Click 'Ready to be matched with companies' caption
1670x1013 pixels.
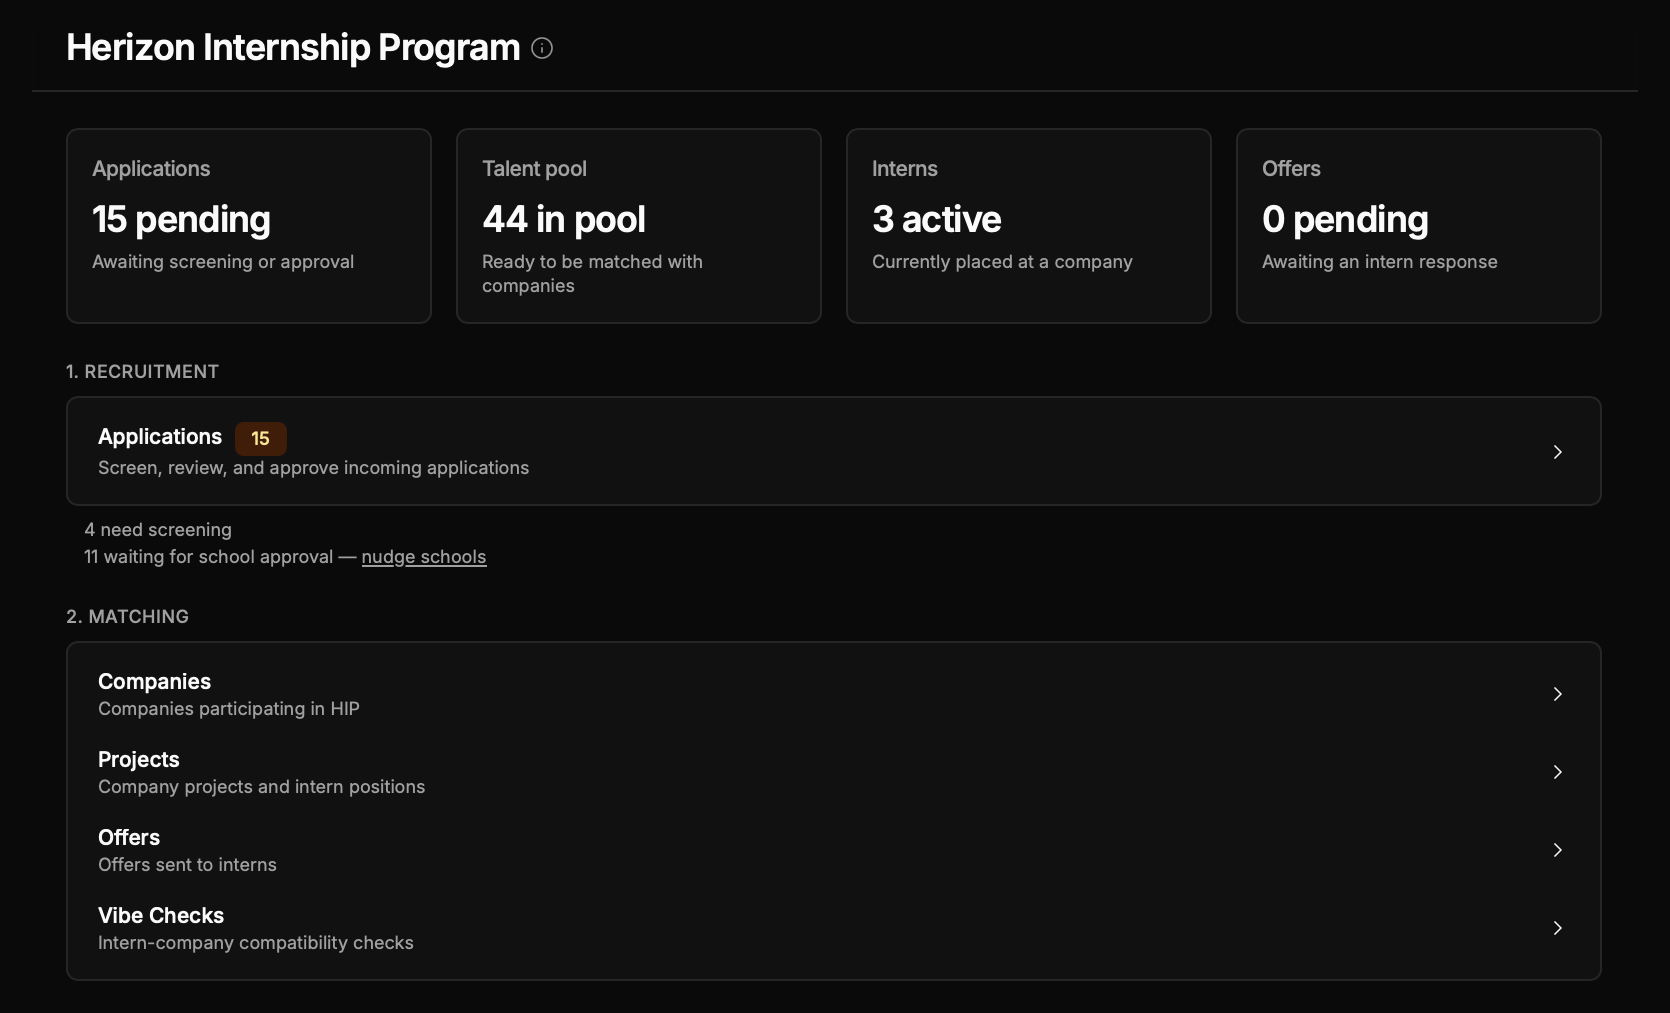click(x=592, y=274)
